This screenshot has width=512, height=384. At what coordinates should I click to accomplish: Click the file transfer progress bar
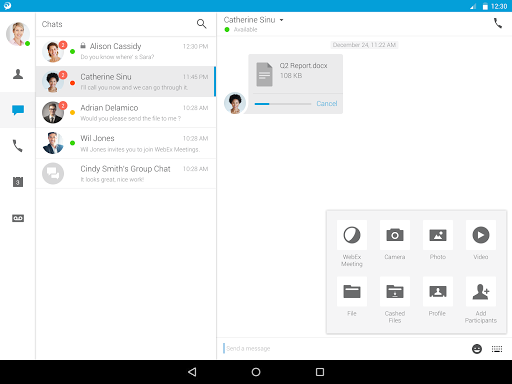point(283,104)
